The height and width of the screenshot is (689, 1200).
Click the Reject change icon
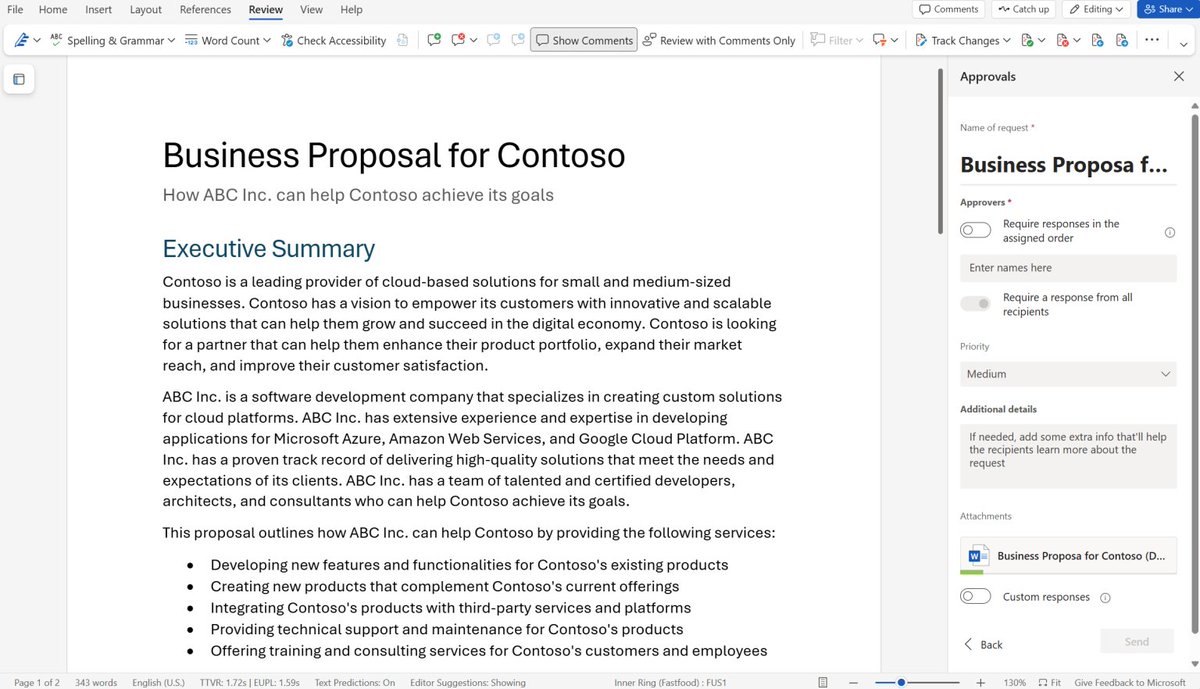pos(1062,40)
